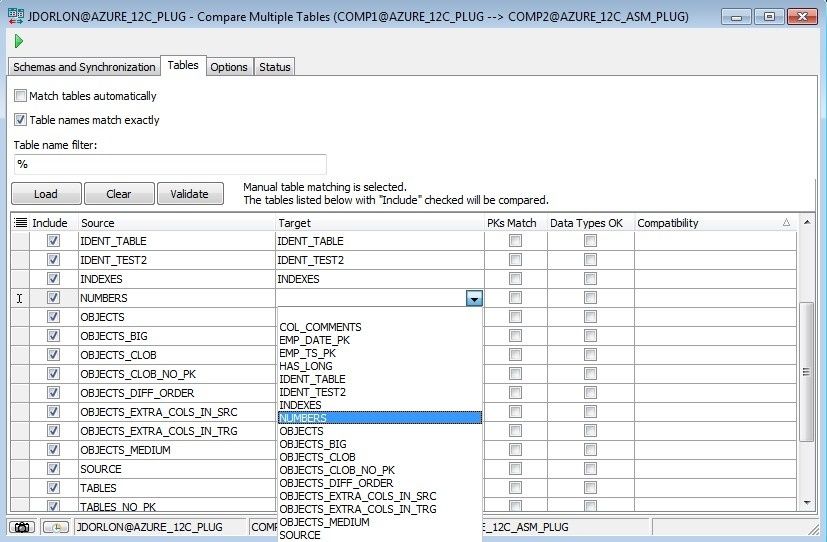Screen dimensions: 827x542
Task: Choose OBJECTS_MEDIUM from the dropdown list
Action: 380,522
